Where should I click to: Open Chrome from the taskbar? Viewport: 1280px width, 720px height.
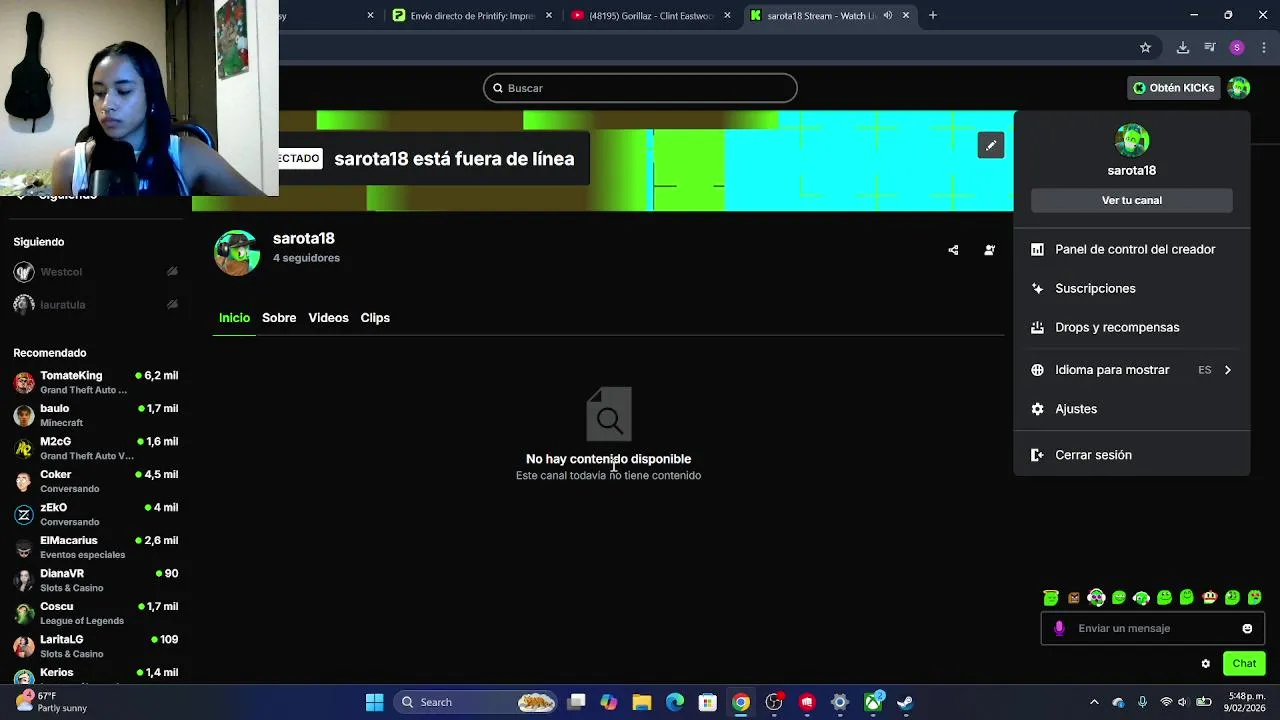(x=740, y=702)
